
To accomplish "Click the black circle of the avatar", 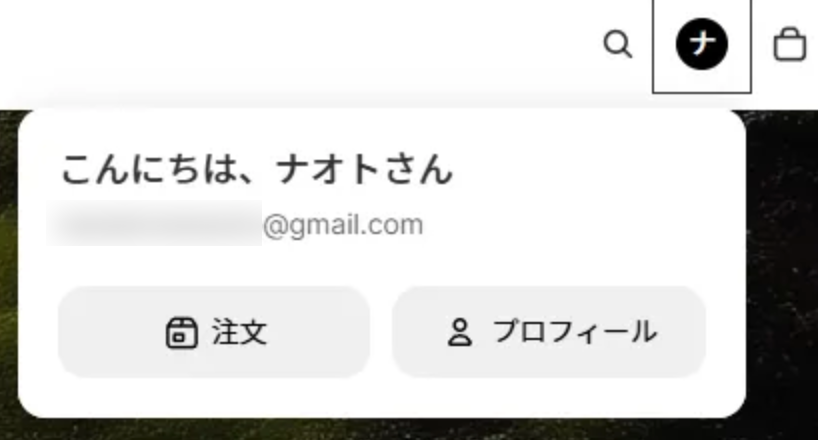I will click(702, 44).
